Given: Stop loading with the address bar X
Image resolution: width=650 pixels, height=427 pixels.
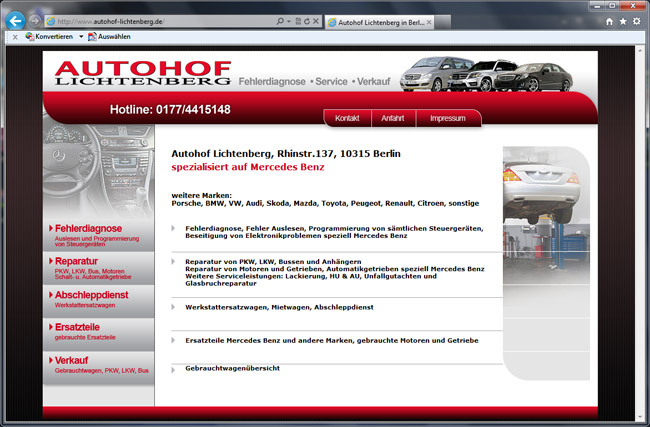Looking at the screenshot, I should (316, 21).
